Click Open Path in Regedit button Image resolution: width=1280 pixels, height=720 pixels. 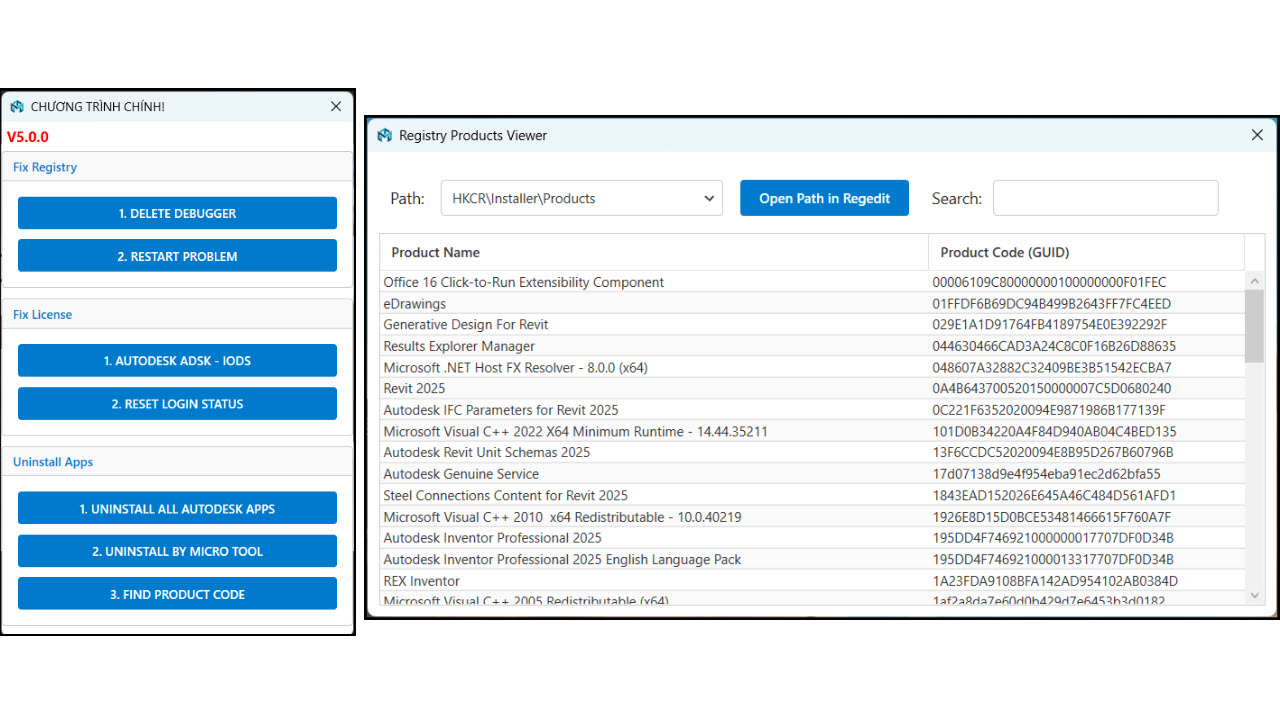pyautogui.click(x=824, y=198)
